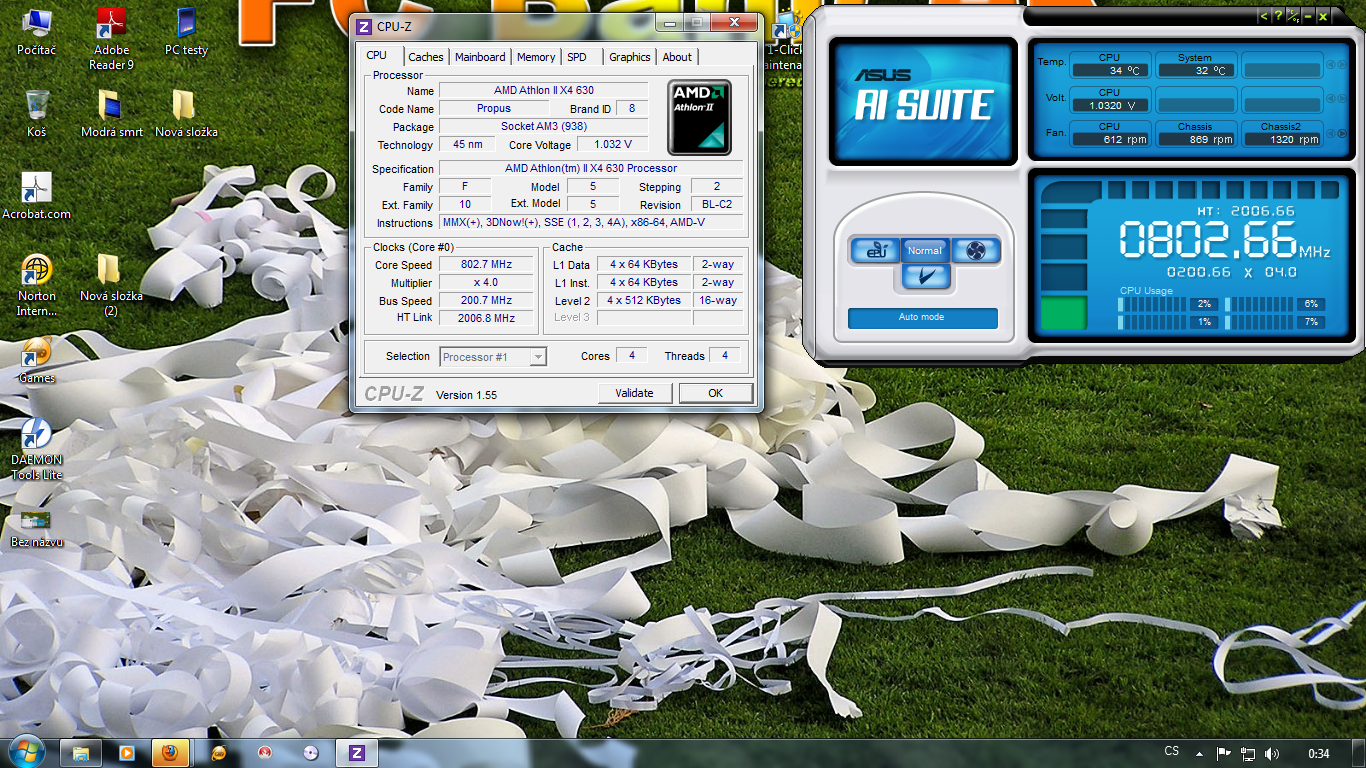
Task: Click the Core Speed value 802.7 MHz
Action: tap(486, 265)
